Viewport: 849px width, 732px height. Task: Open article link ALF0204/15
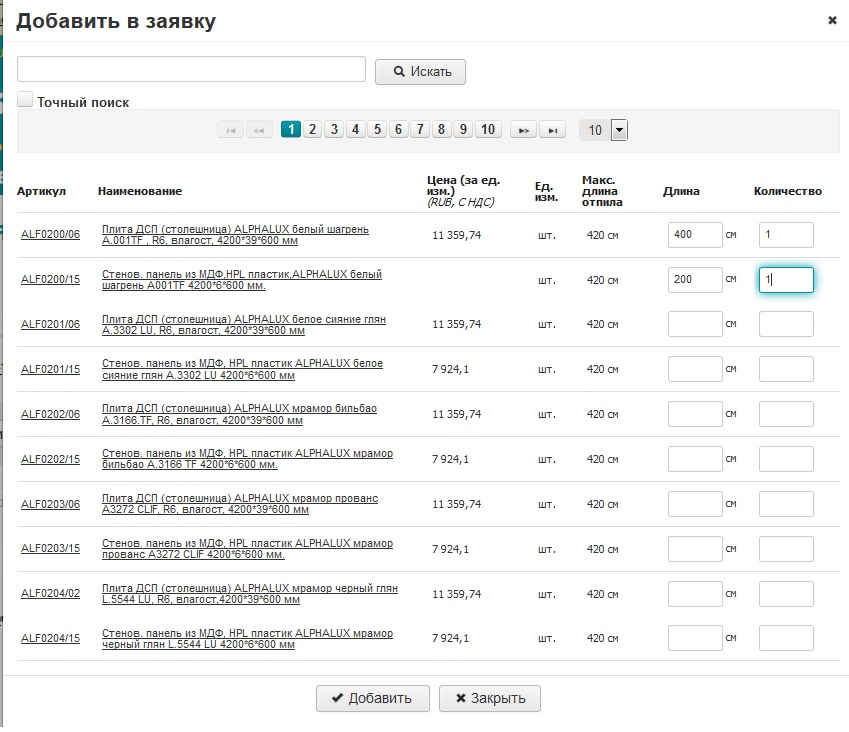pyautogui.click(x=50, y=639)
